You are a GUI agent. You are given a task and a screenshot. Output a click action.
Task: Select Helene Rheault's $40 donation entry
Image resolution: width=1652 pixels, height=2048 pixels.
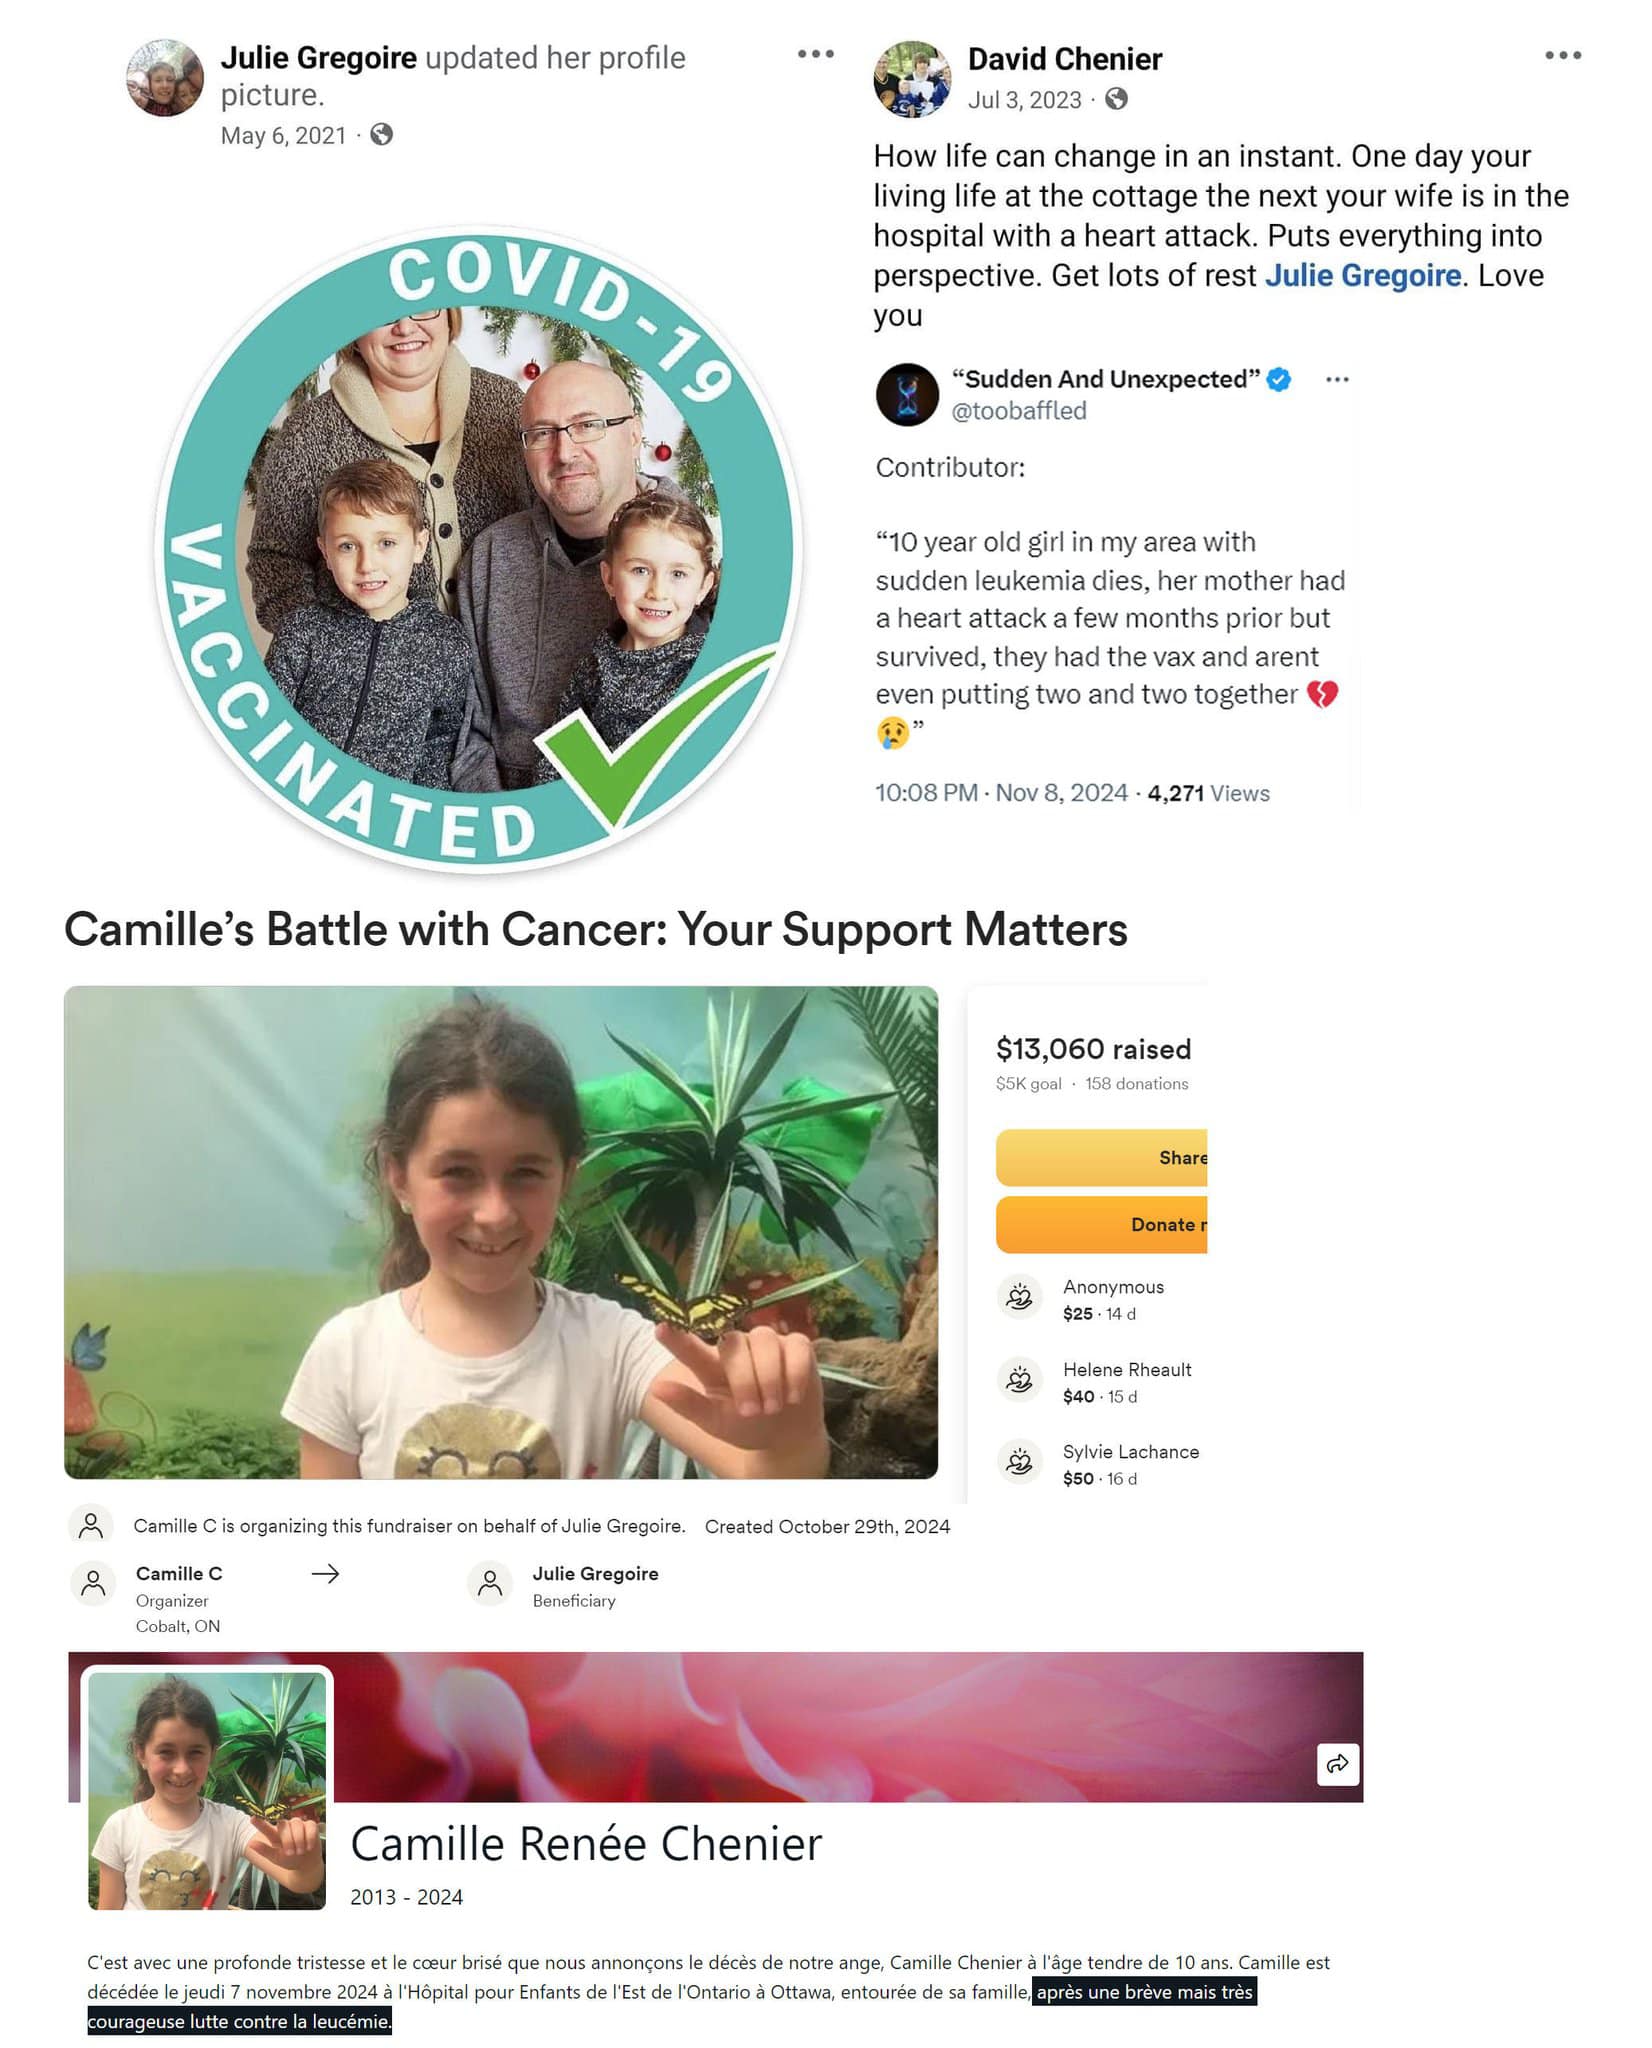(x=1095, y=1382)
